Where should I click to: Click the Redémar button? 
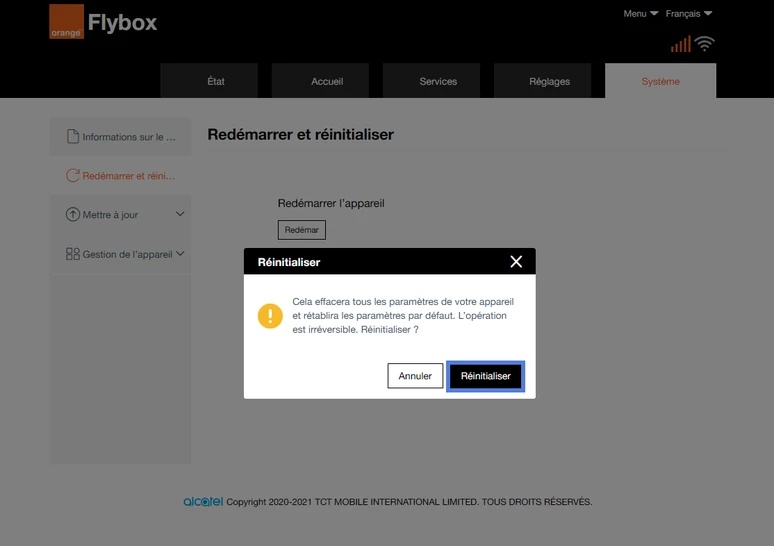[302, 230]
